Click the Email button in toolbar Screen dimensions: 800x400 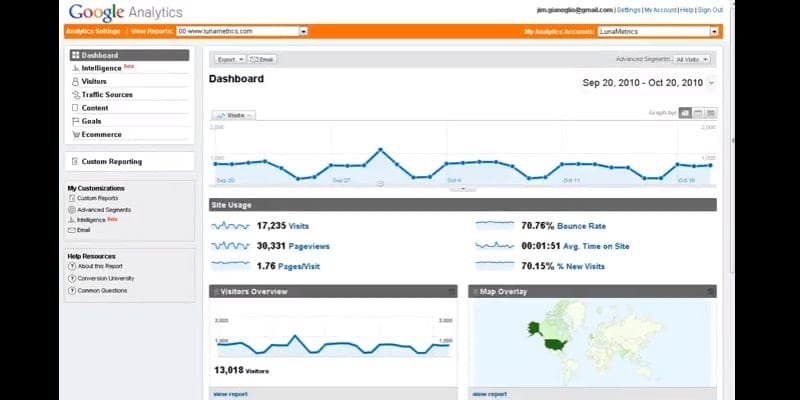click(262, 60)
